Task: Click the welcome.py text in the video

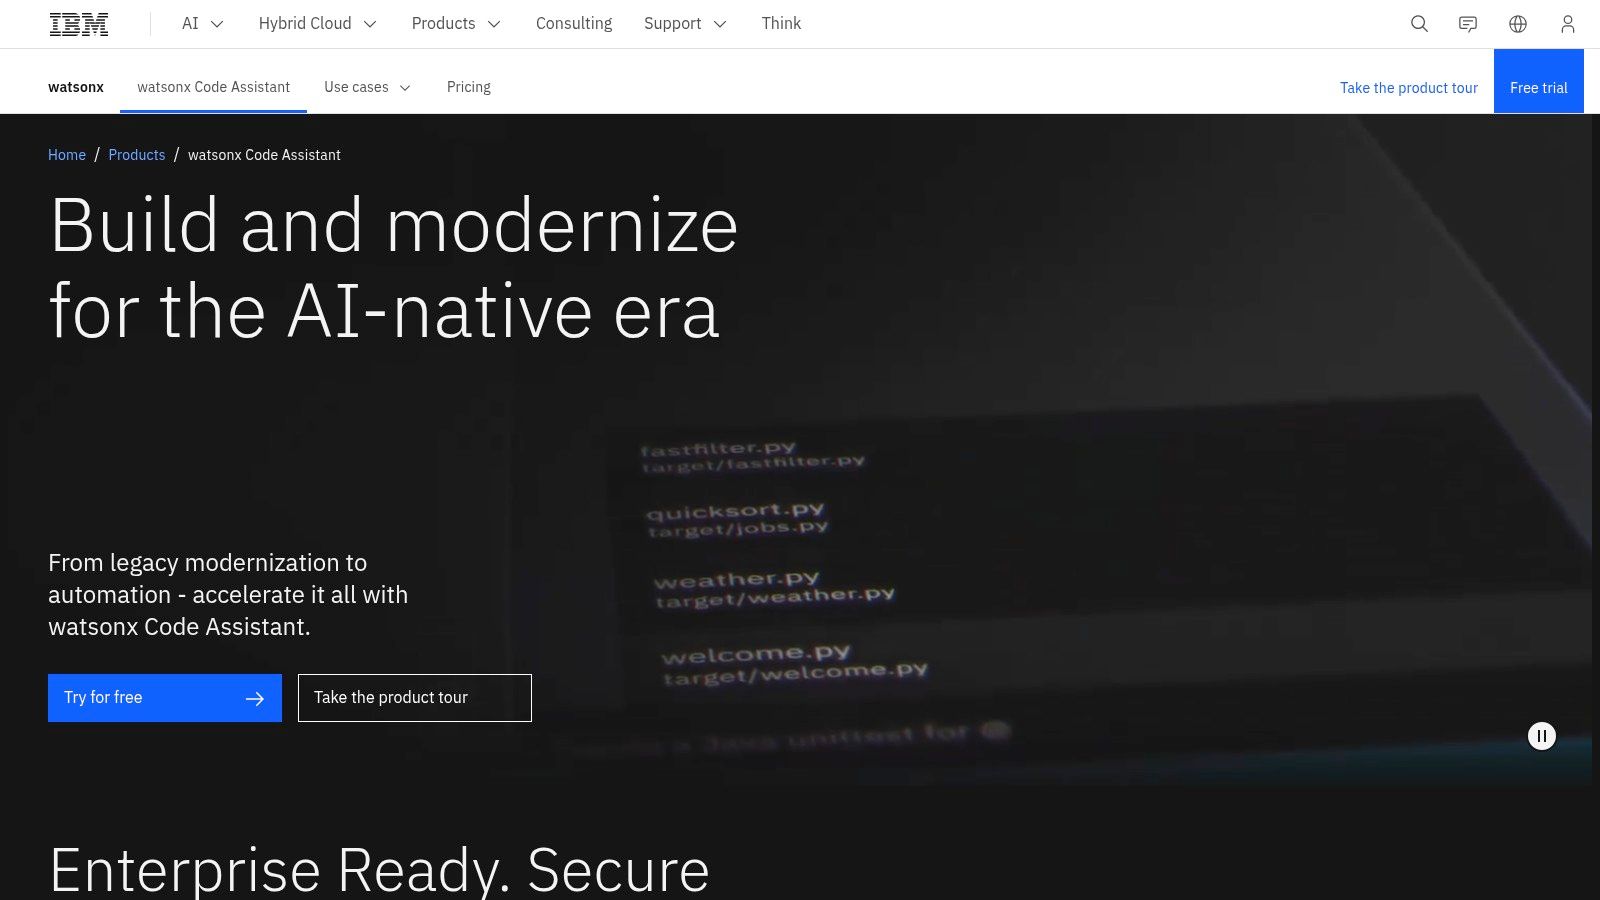Action: pyautogui.click(x=756, y=654)
